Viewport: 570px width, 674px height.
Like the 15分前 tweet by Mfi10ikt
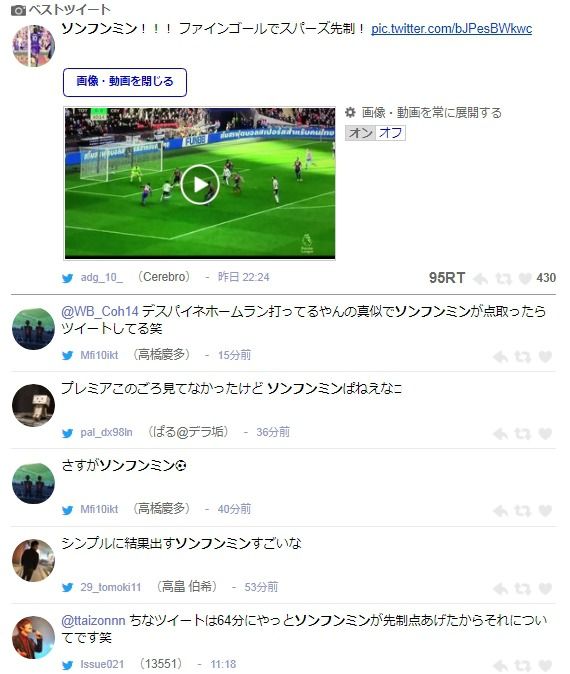[545, 356]
